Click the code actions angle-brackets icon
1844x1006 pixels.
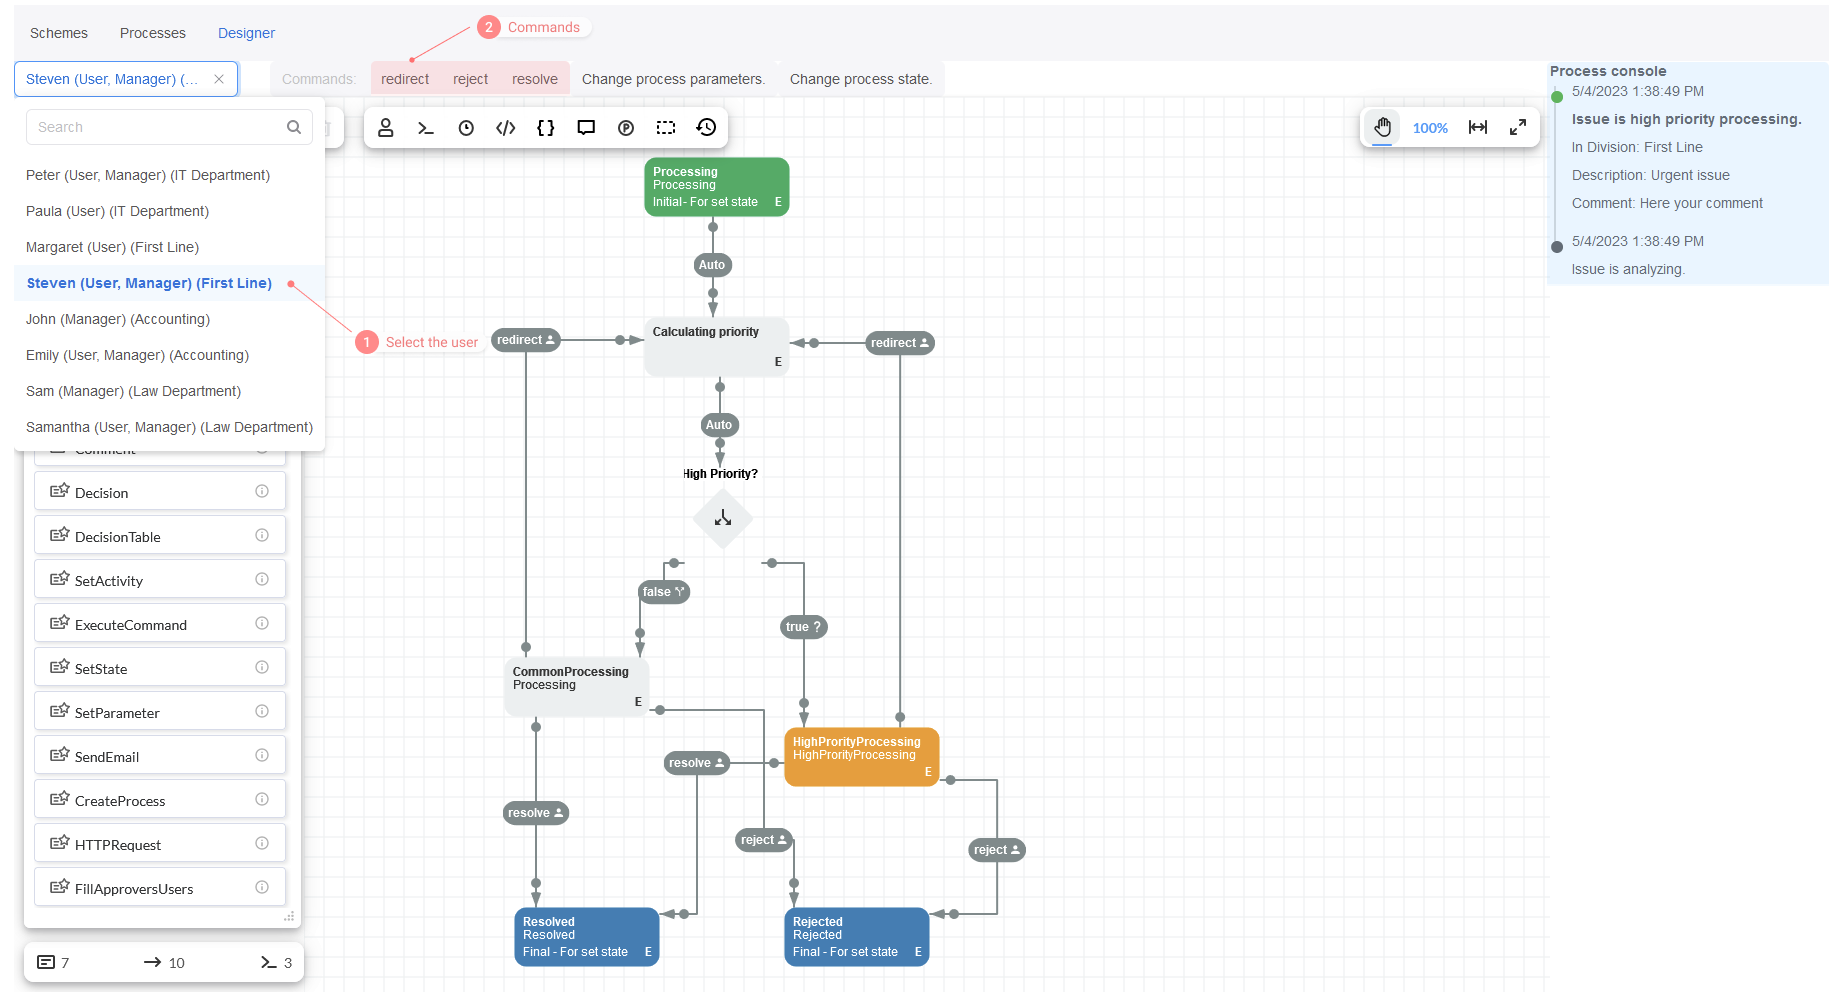point(506,128)
